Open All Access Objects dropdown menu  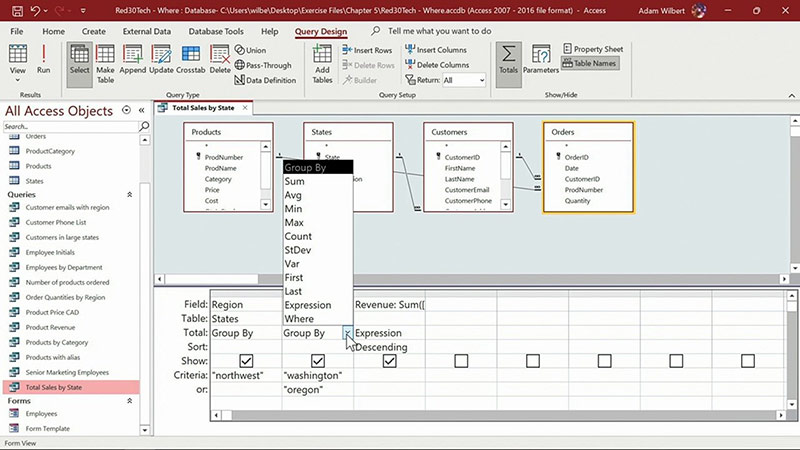point(126,110)
